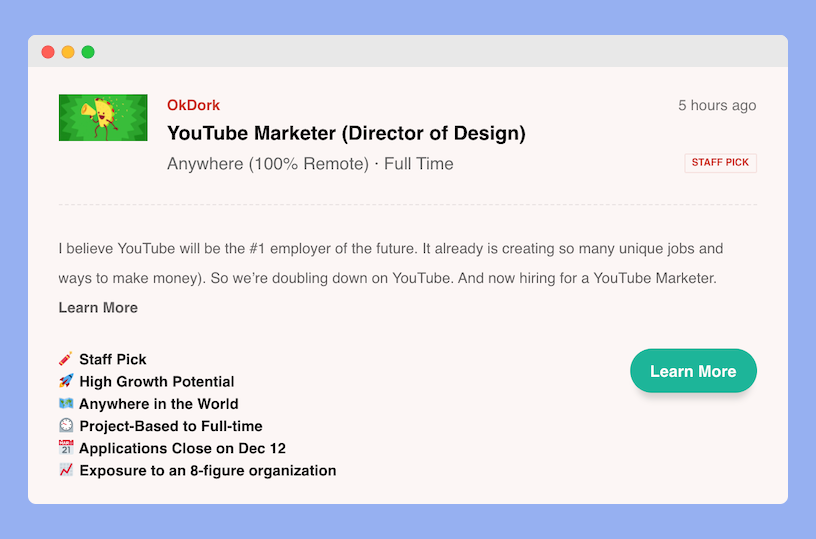Image resolution: width=816 pixels, height=539 pixels.
Task: Click the chart icon beside Exposure to an 8-figure organization
Action: [66, 470]
